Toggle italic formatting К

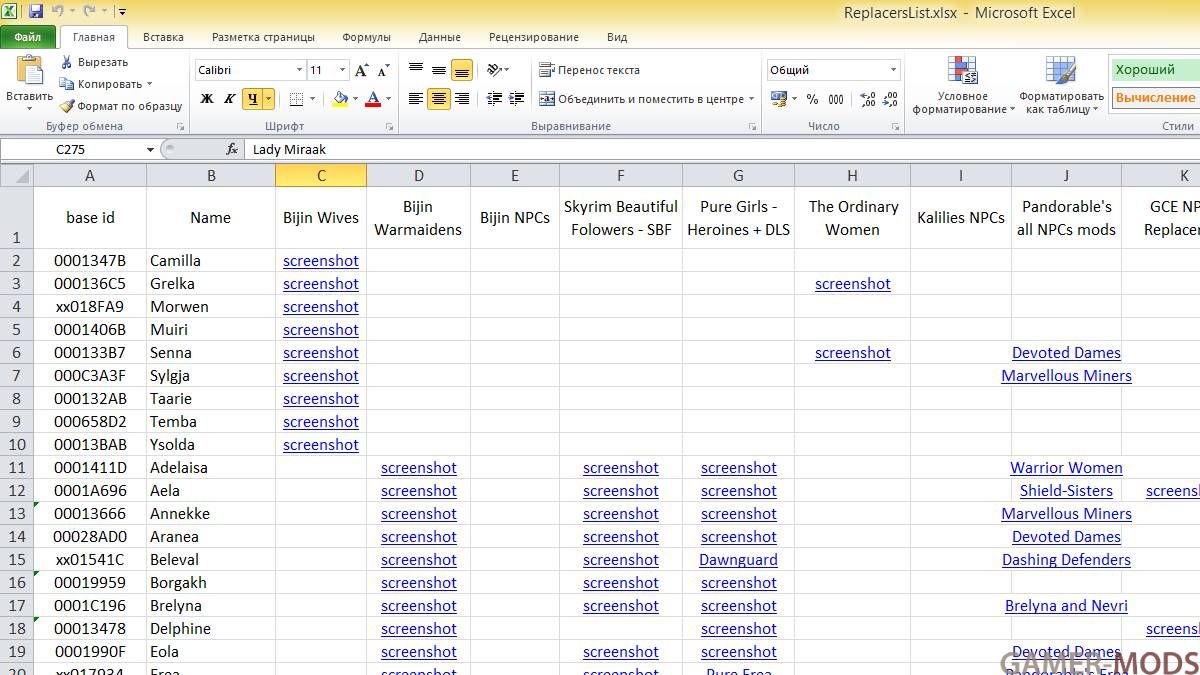tap(229, 99)
